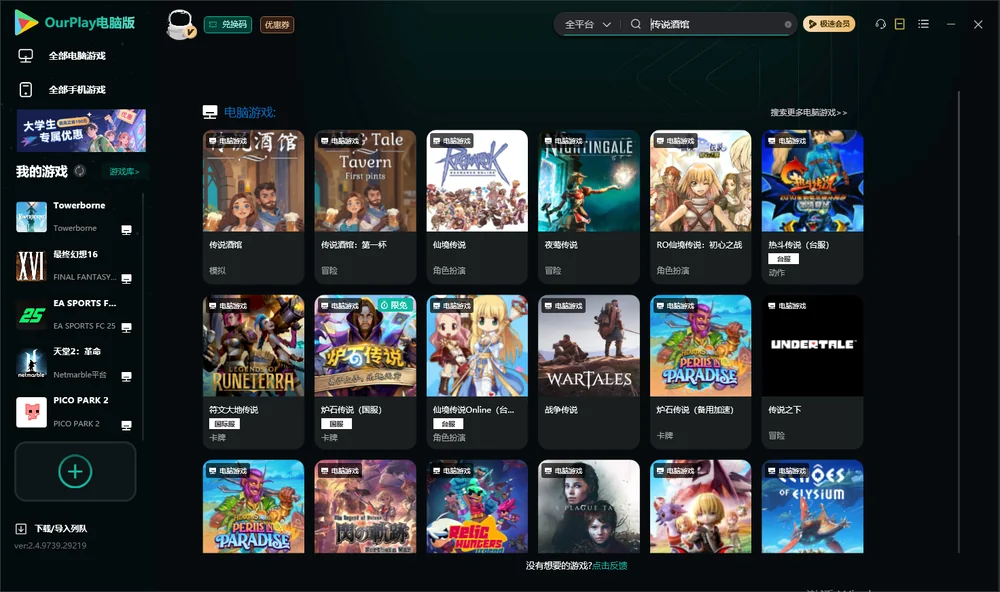Open 传说之下 Undertale card
This screenshot has width=1000, height=592.
812,371
